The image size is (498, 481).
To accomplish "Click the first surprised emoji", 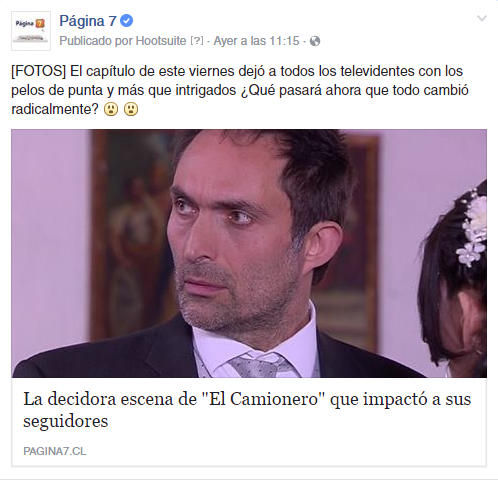I will (111, 109).
